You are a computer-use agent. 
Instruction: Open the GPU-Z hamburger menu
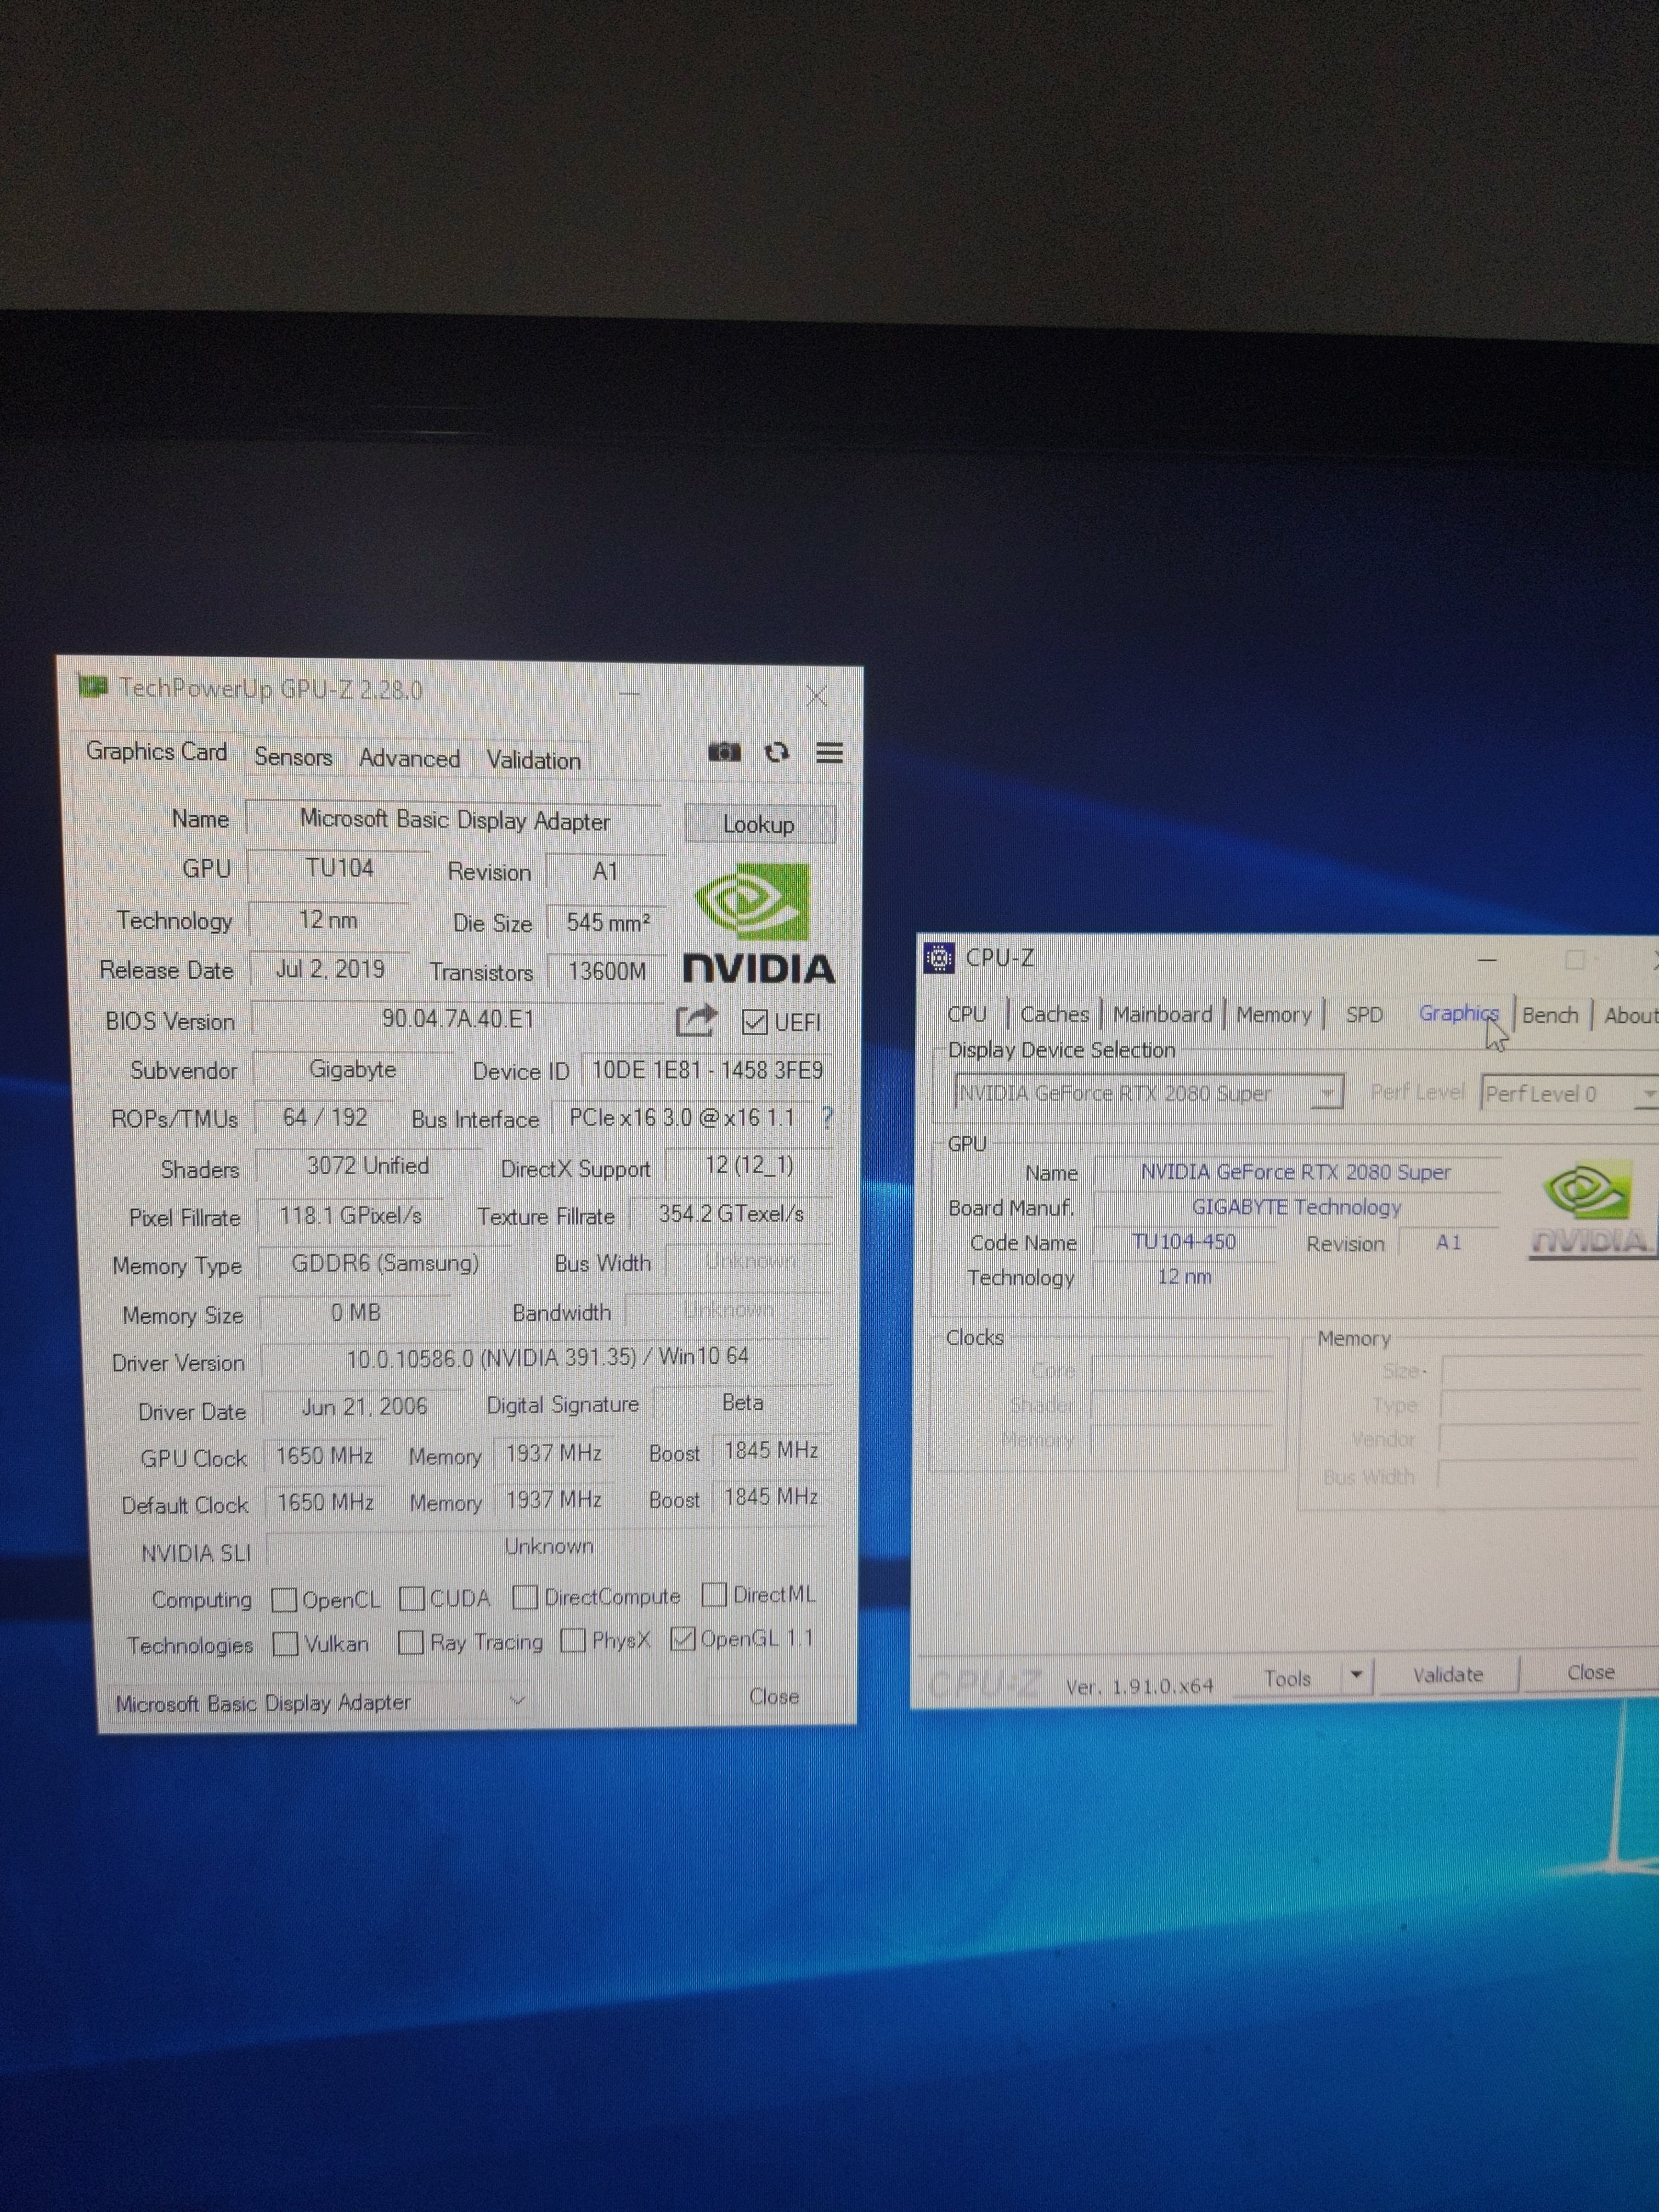coord(829,752)
